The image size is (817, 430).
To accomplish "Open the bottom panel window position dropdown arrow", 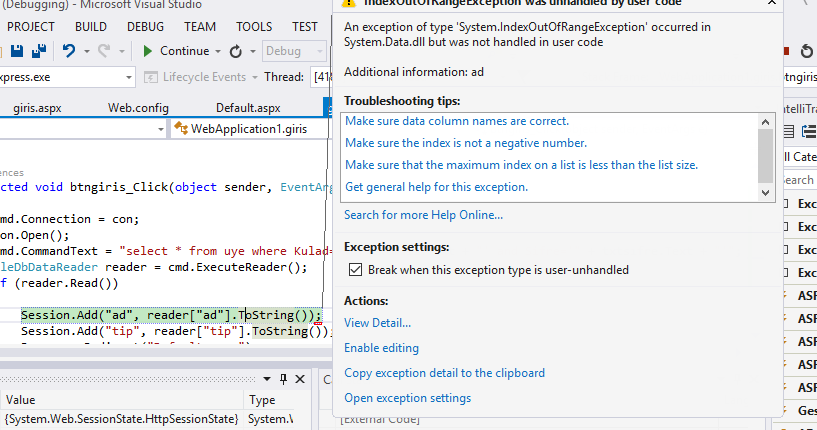I will (x=267, y=379).
